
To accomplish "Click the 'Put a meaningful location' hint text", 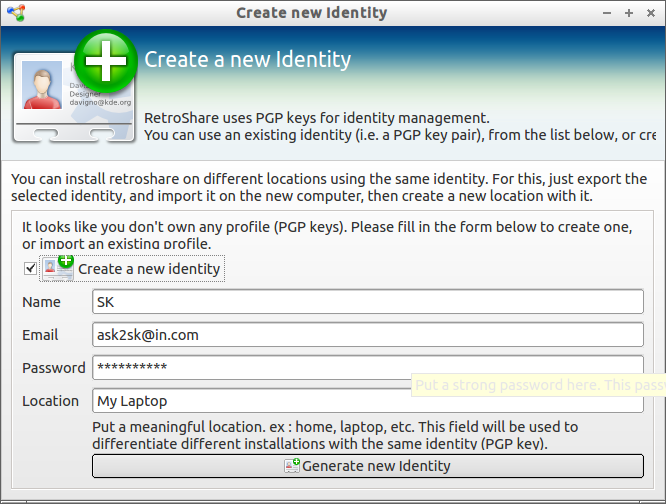I will tap(335, 435).
